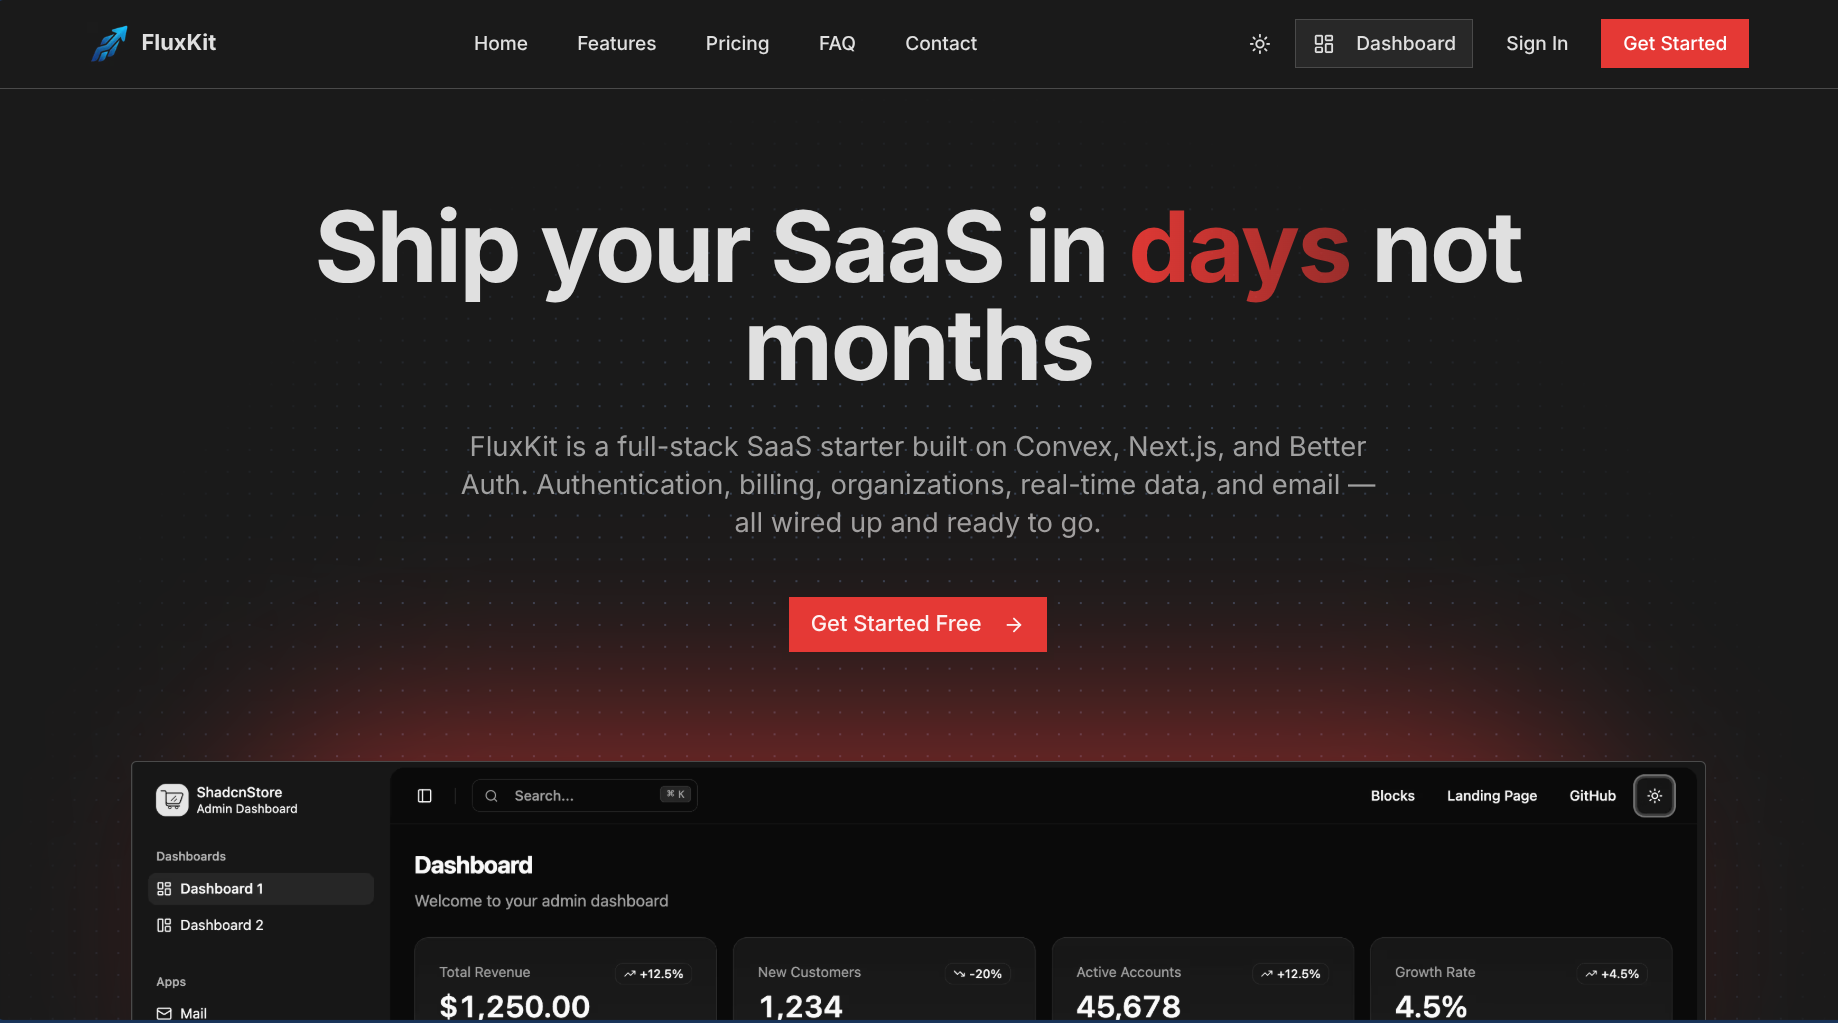The width and height of the screenshot is (1838, 1023).
Task: Click the 1,234 new customers value
Action: 801,1006
